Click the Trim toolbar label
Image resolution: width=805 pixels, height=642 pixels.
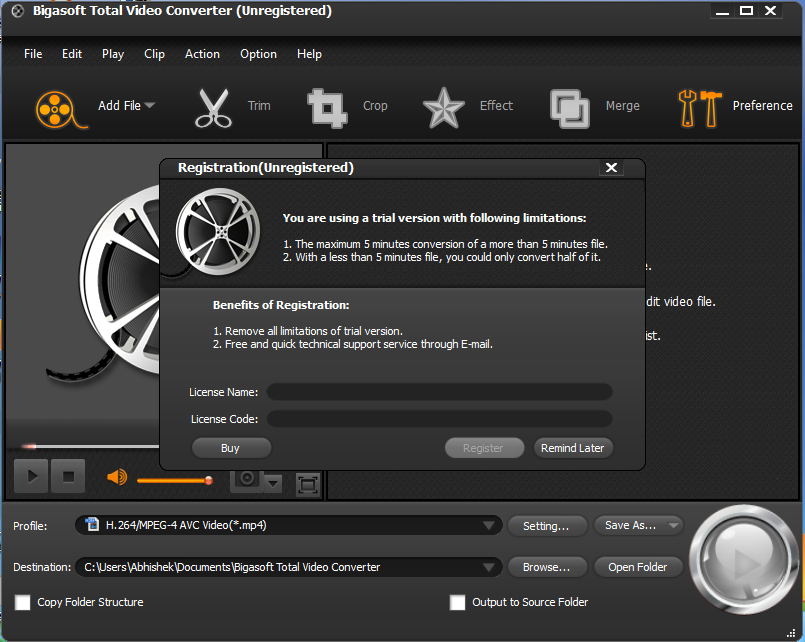[x=259, y=106]
